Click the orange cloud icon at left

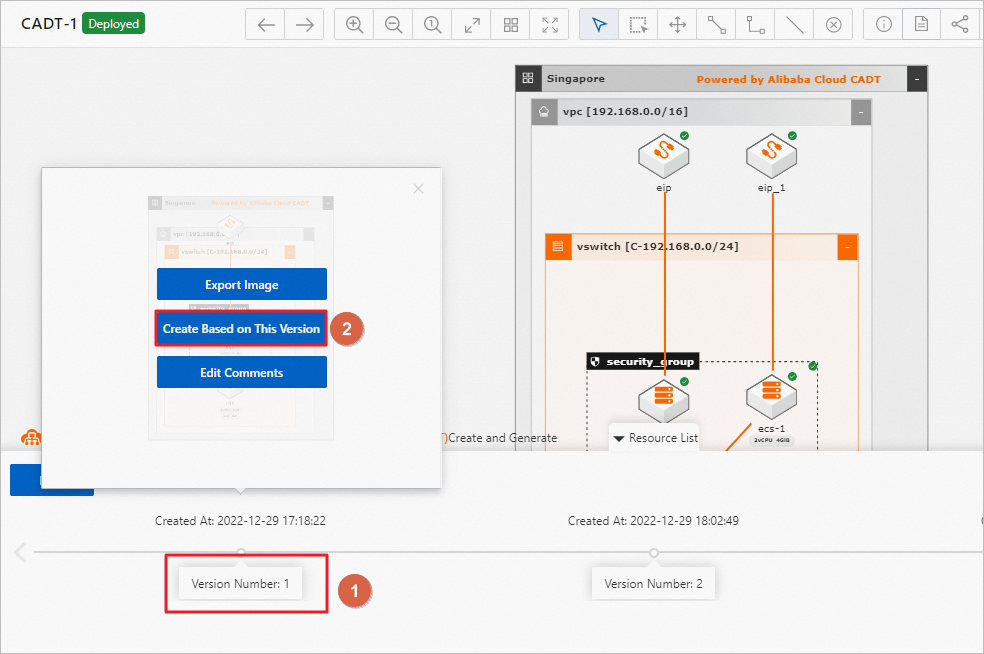click(31, 437)
